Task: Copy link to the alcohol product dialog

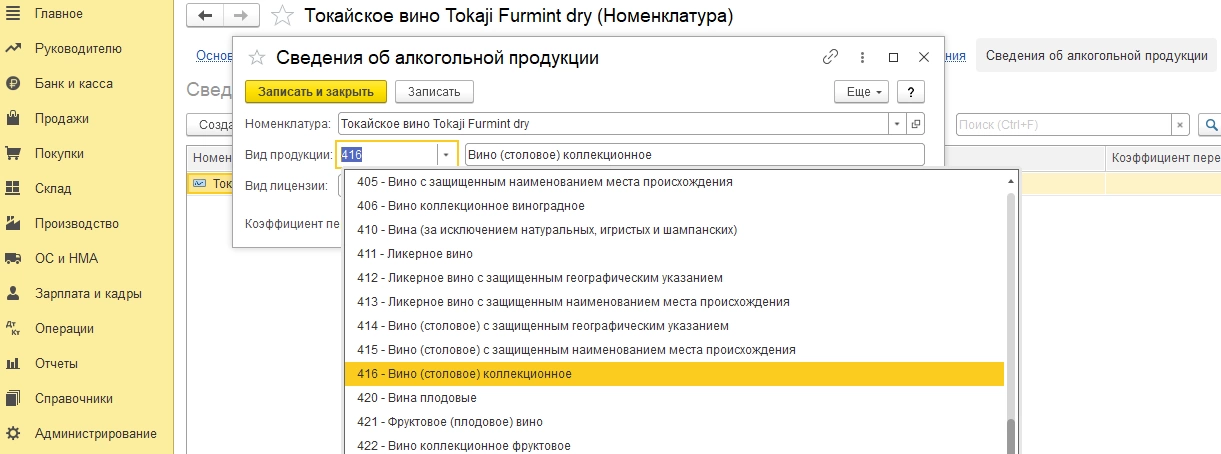Action: (830, 57)
